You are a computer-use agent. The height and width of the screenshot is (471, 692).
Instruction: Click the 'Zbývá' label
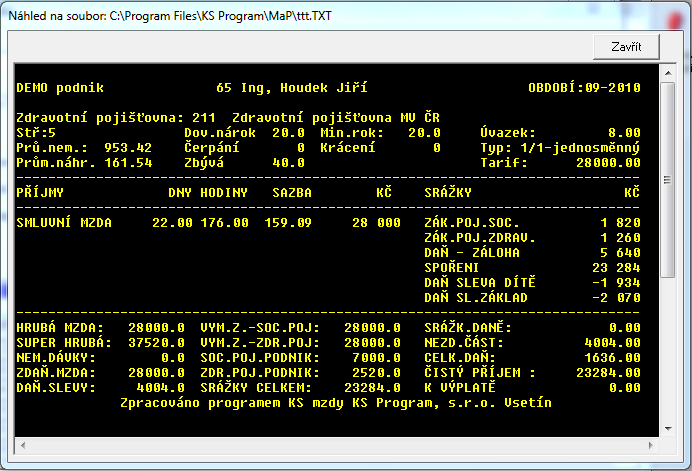click(x=204, y=163)
